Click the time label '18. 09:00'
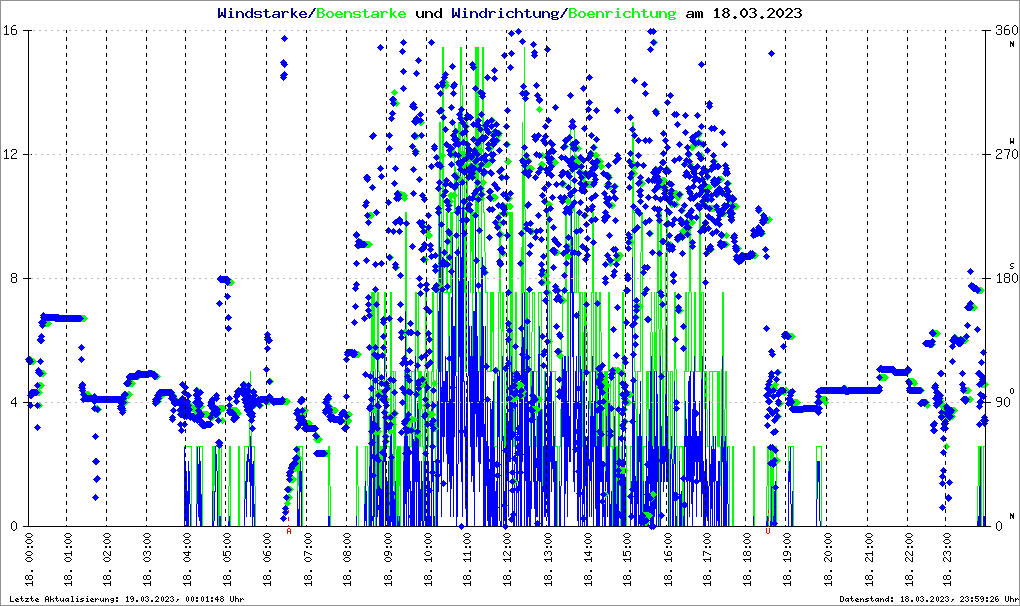 pyautogui.click(x=387, y=559)
